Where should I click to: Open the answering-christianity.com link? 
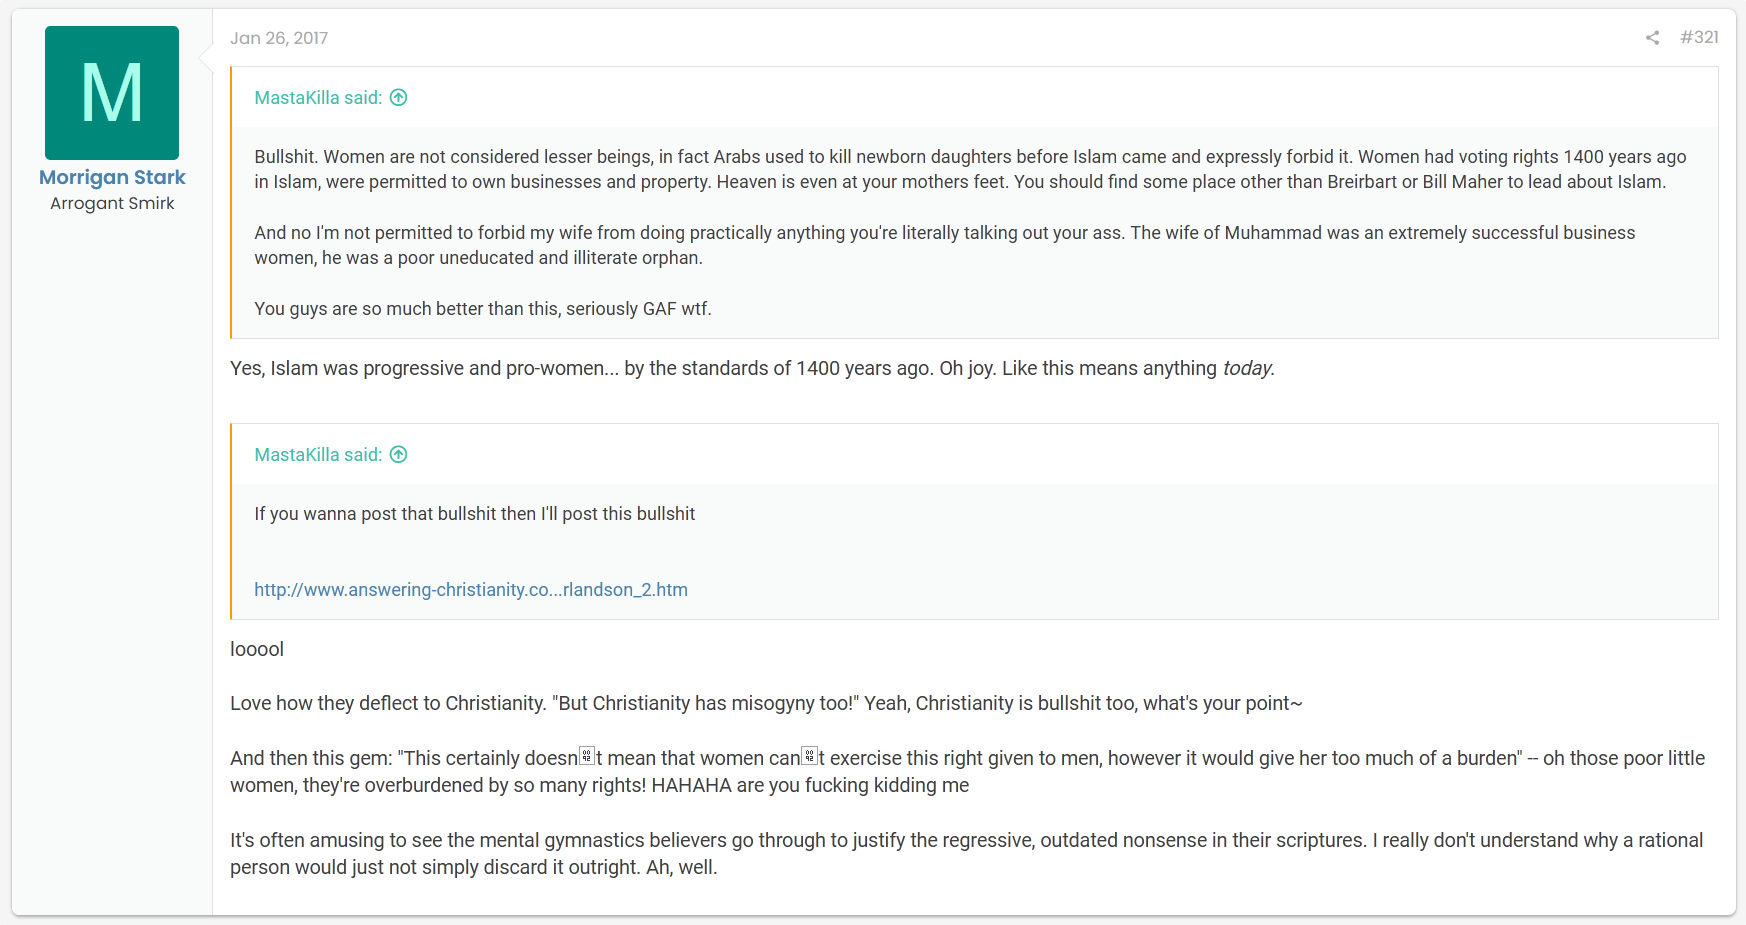471,590
